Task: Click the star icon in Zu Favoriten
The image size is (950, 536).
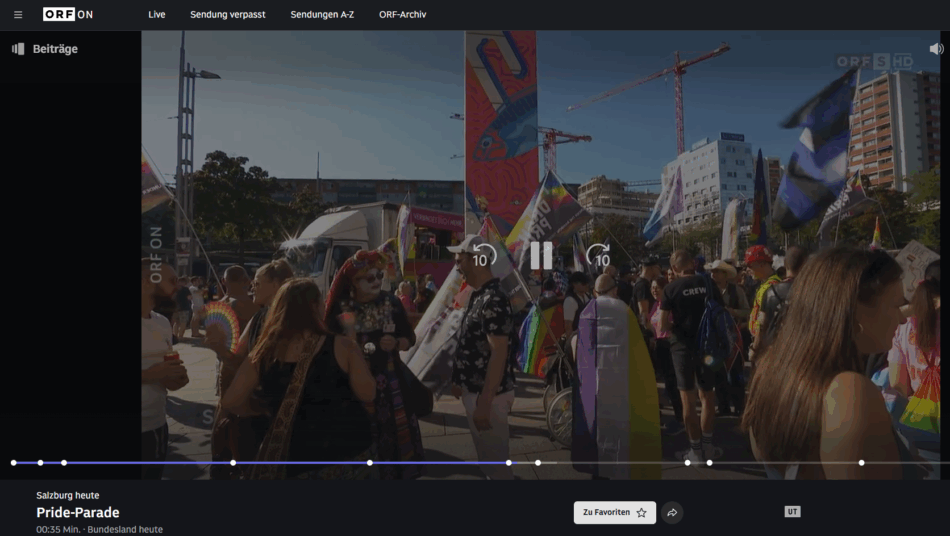Action: point(642,513)
